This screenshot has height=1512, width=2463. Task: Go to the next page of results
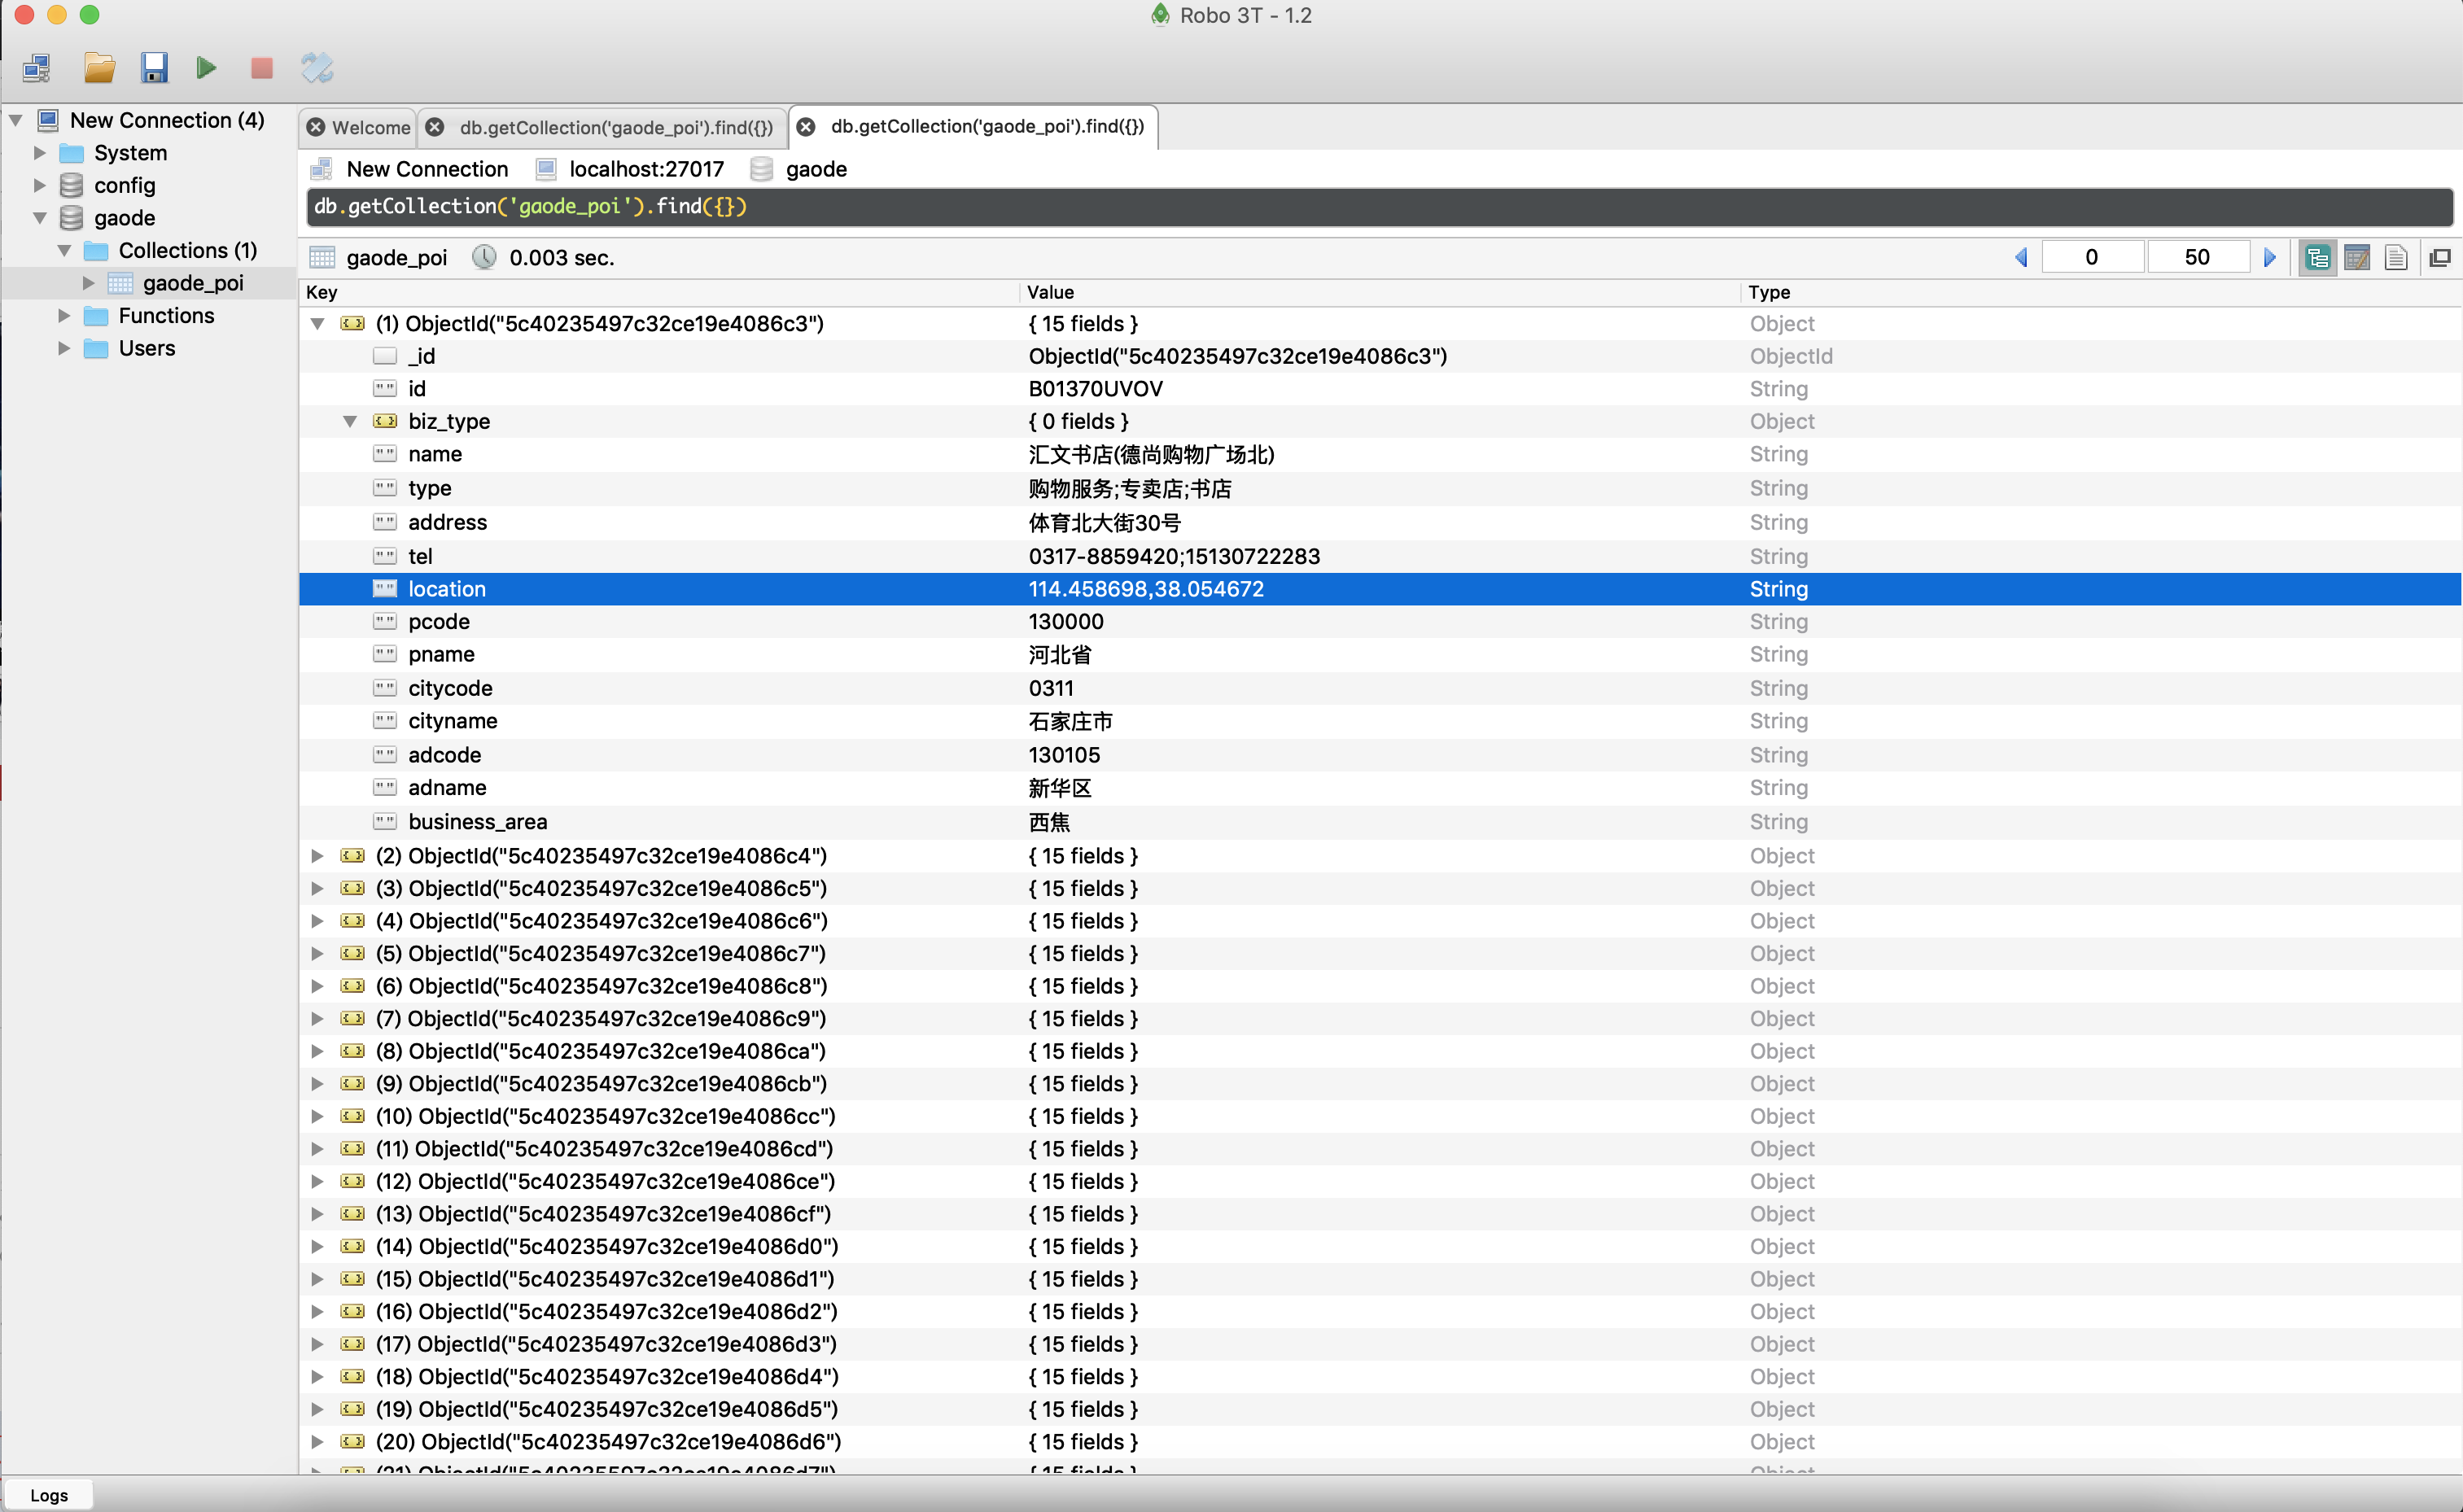pos(2270,258)
